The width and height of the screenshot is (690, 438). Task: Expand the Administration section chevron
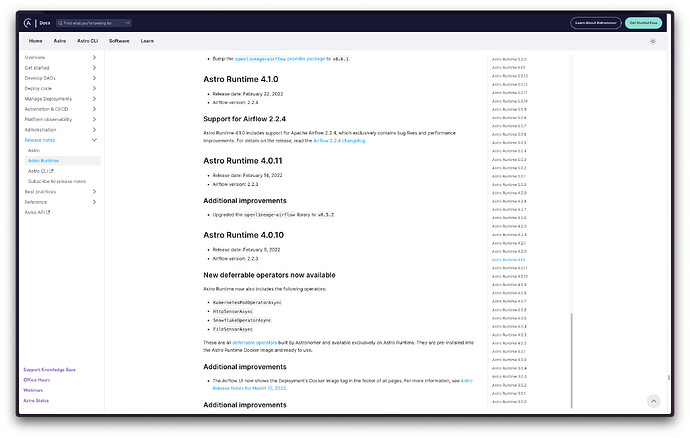coord(94,130)
